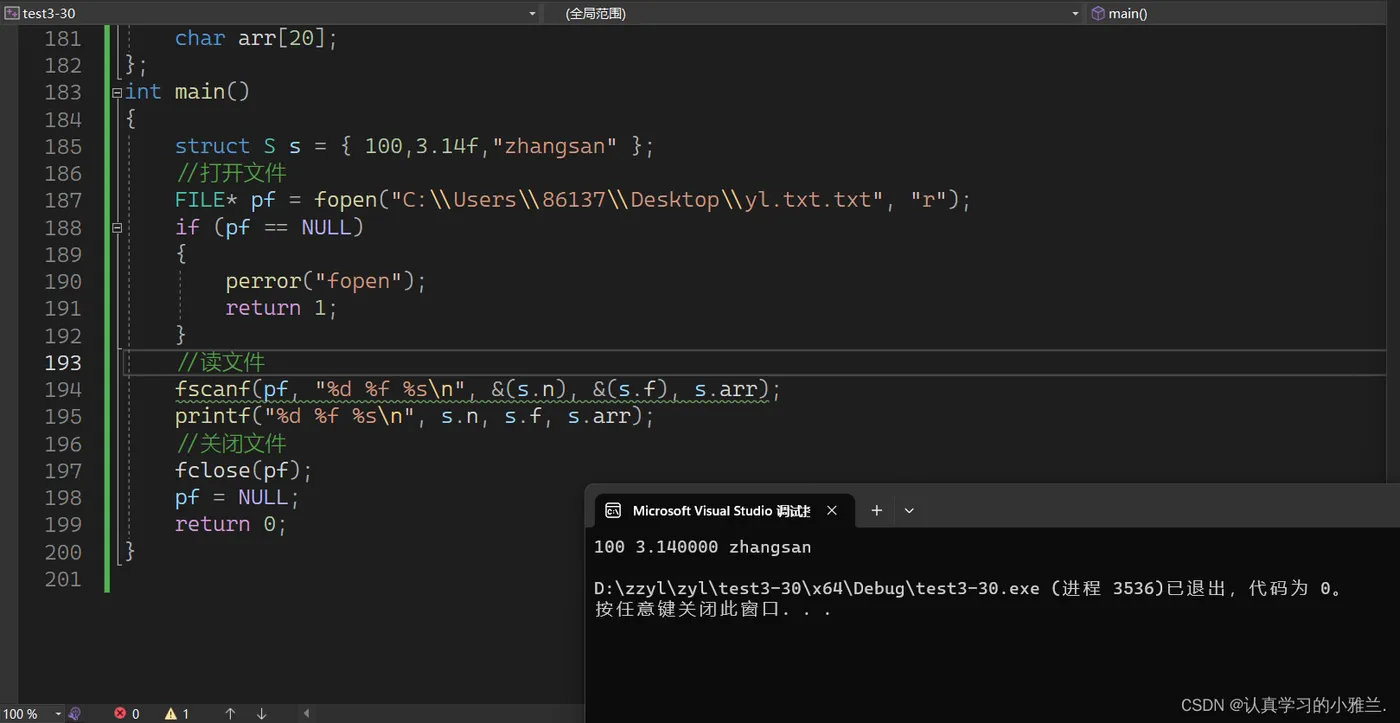Click the console output '100 3.140000 zhangsan'
Screen dimensions: 1400x723
(x=702, y=547)
